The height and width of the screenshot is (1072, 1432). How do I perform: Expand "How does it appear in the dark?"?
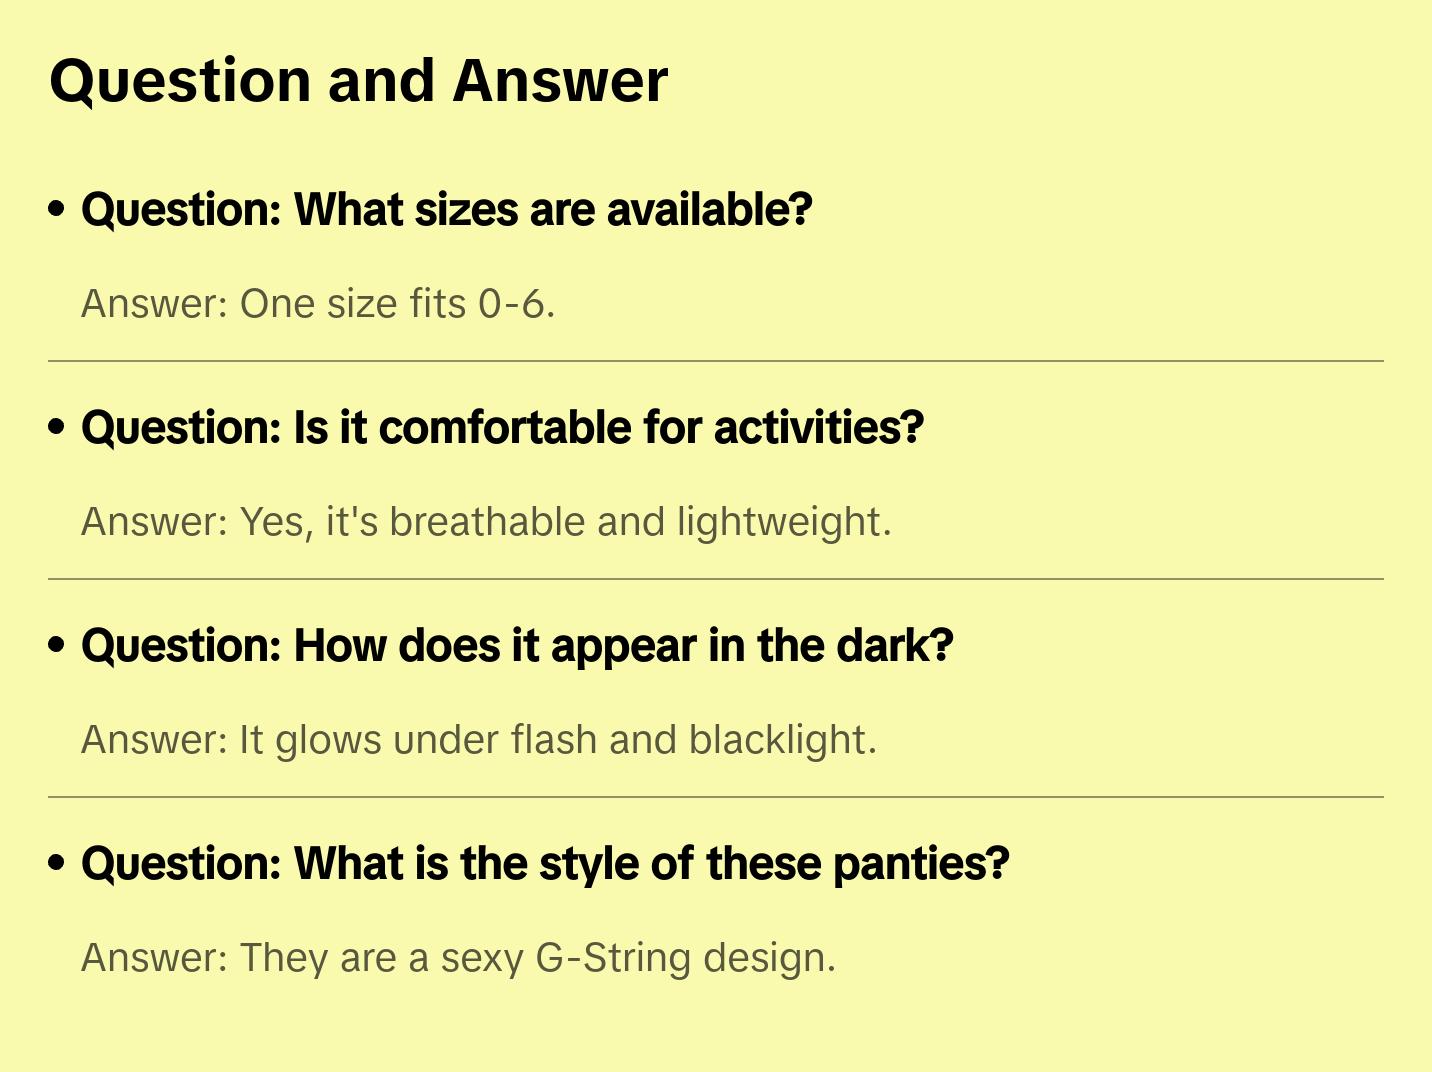point(517,646)
